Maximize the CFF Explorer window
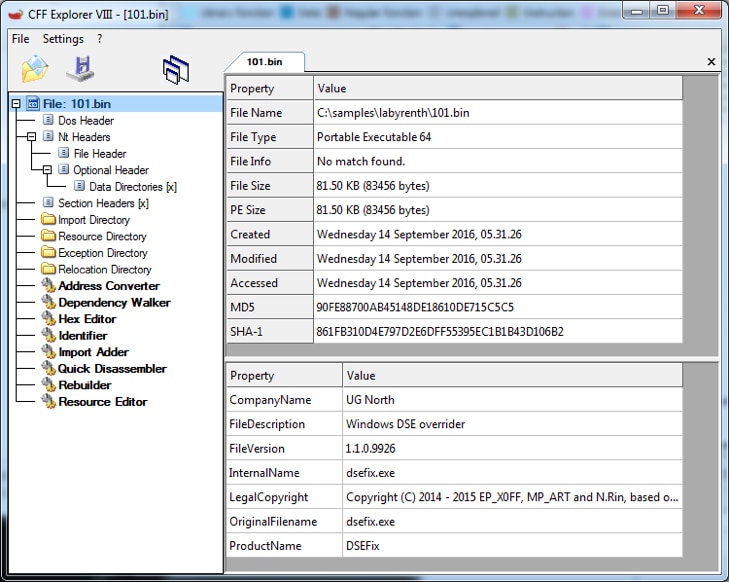This screenshot has width=729, height=582. [x=663, y=10]
